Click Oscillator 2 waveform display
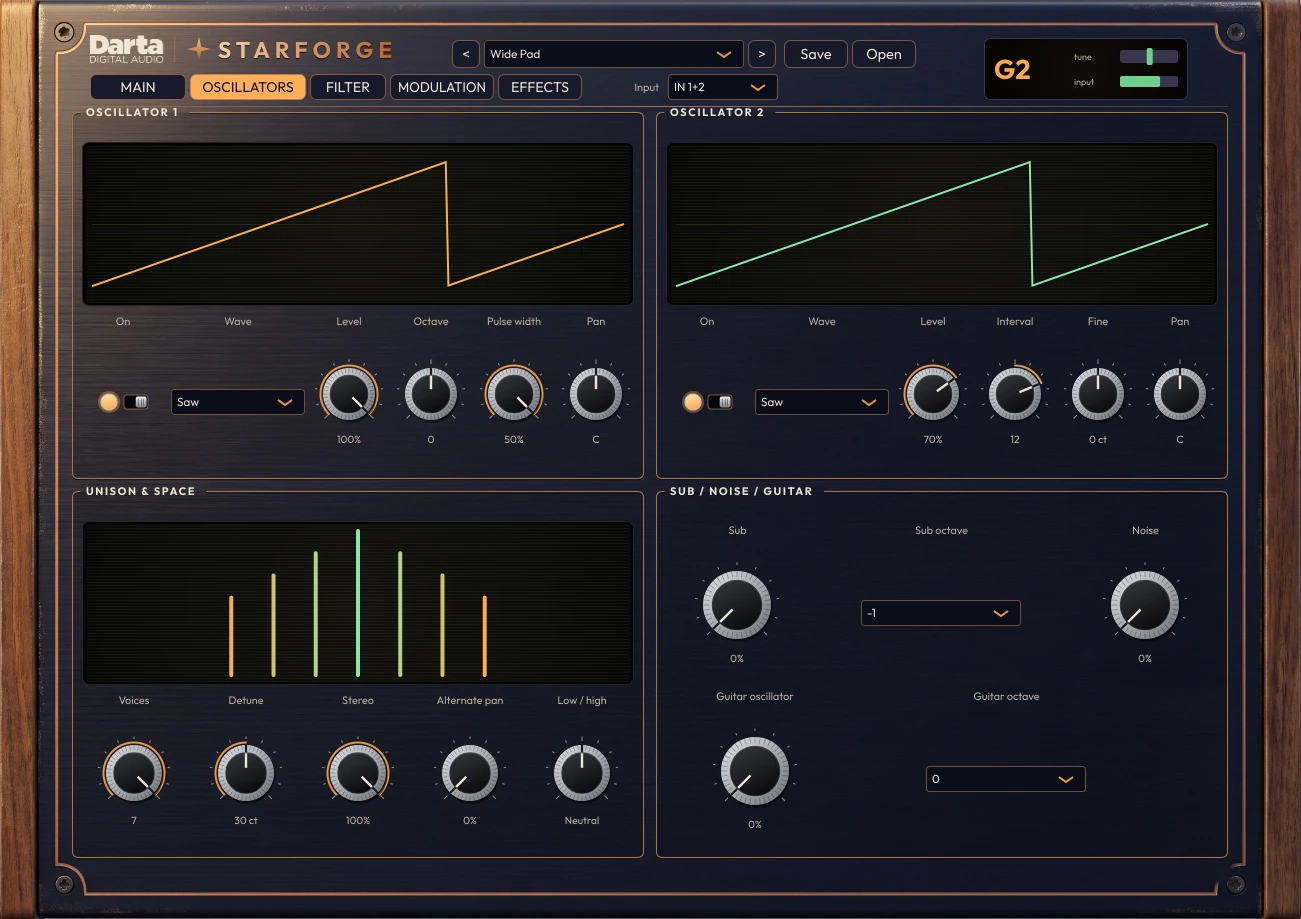The image size is (1301, 919). (x=942, y=224)
